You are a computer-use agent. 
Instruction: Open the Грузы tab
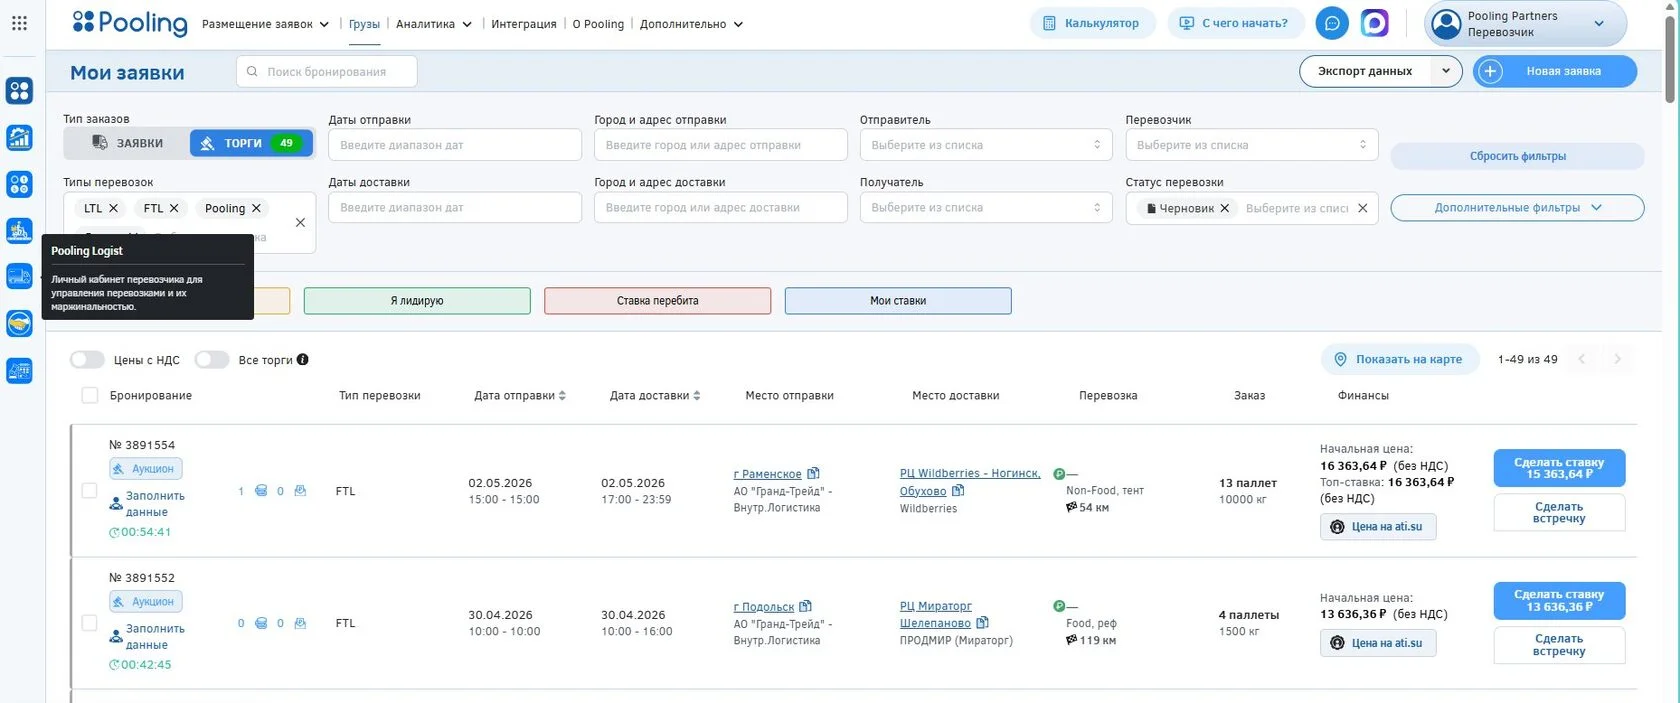(x=364, y=24)
